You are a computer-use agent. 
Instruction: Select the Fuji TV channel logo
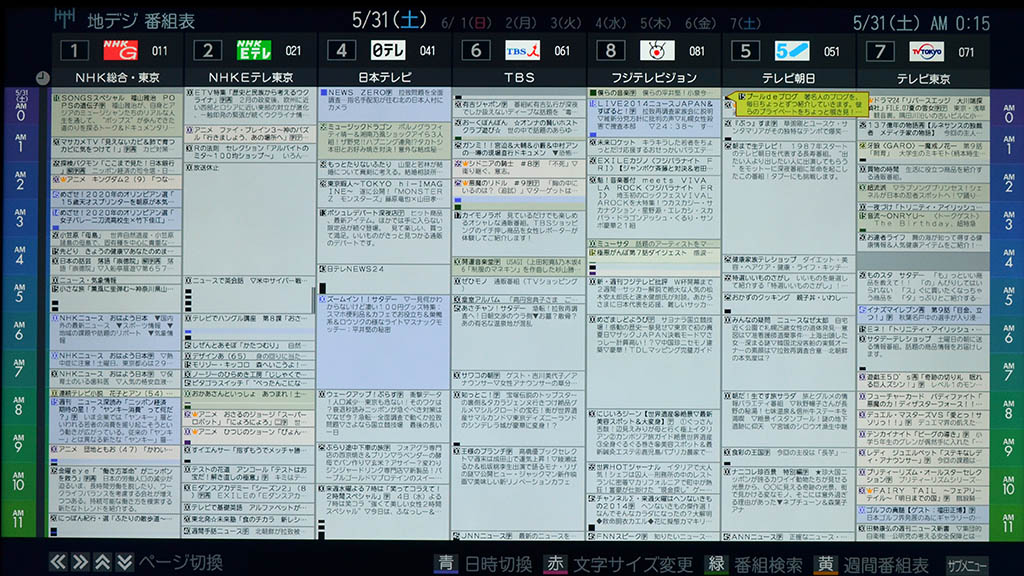657,50
